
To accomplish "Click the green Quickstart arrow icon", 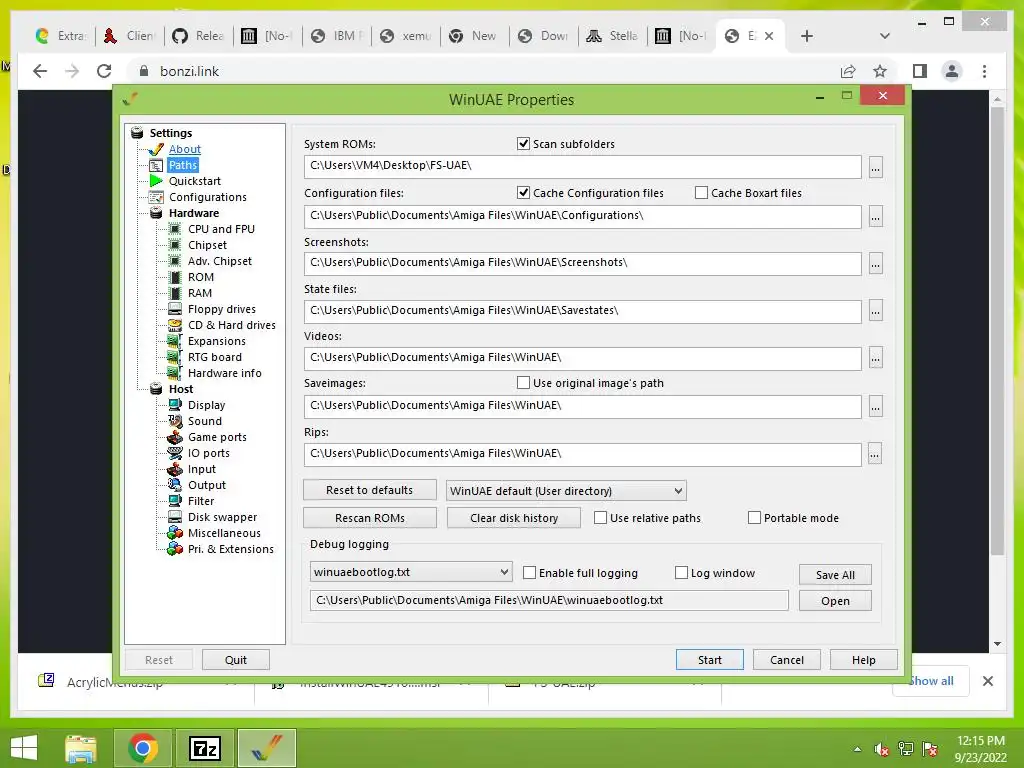I will (156, 181).
